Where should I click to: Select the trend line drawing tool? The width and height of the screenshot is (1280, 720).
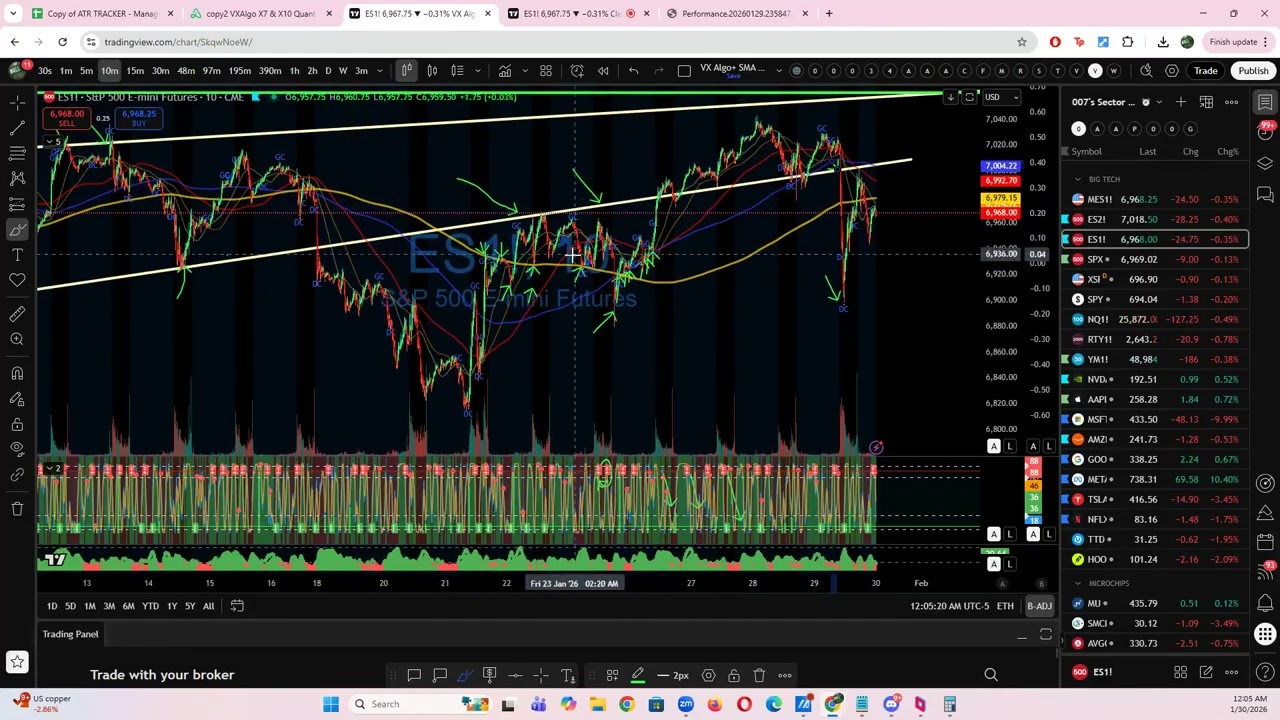pos(17,128)
